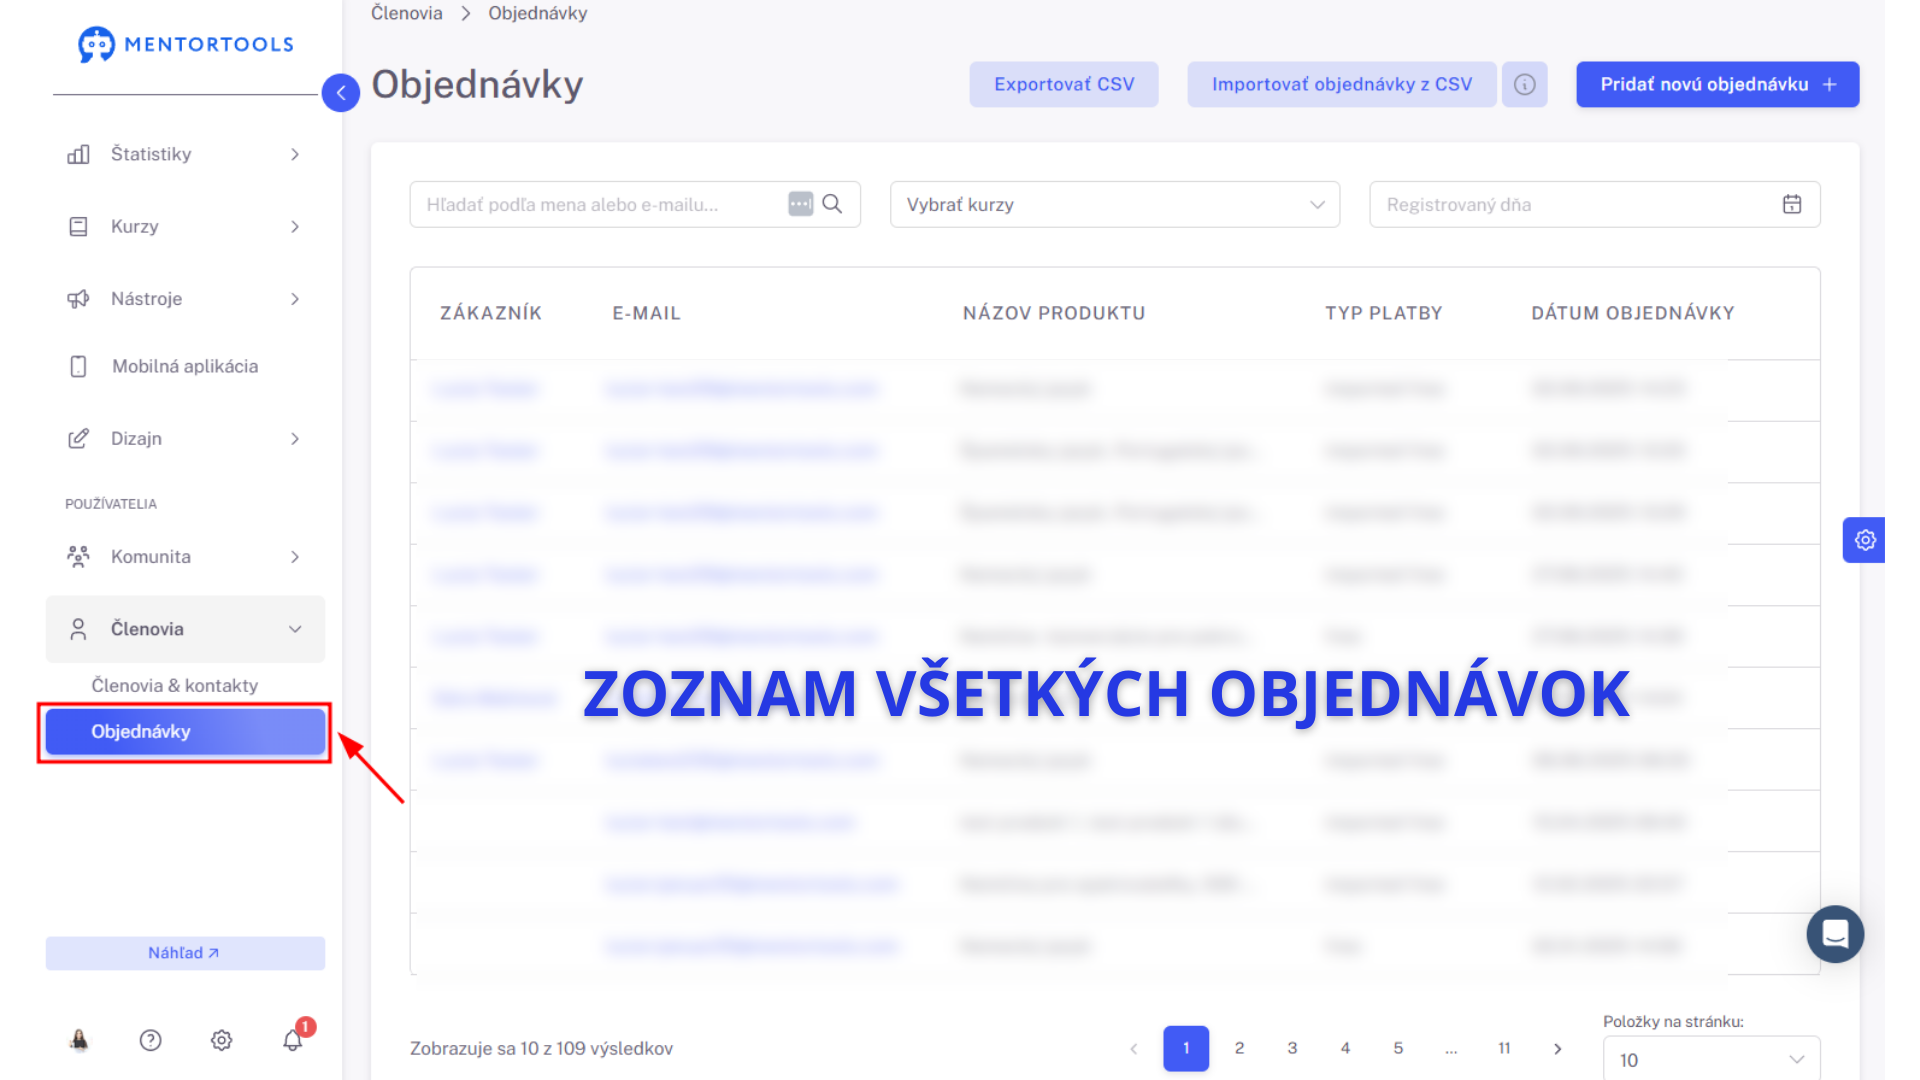Screen dimensions: 1920x1080
Task: Click the search magnifier icon
Action: [832, 204]
